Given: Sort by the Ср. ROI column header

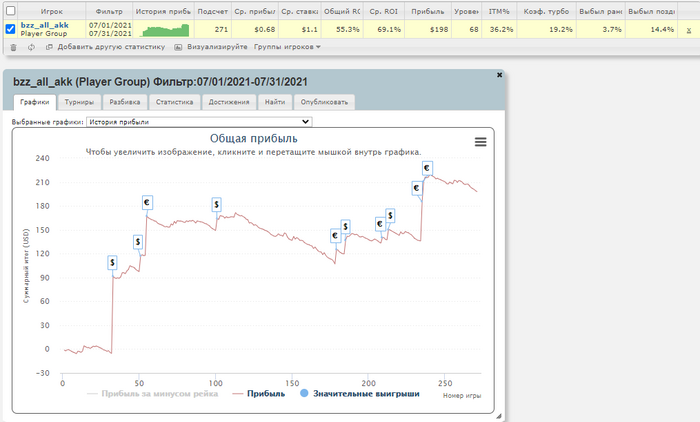Looking at the screenshot, I should (x=383, y=11).
